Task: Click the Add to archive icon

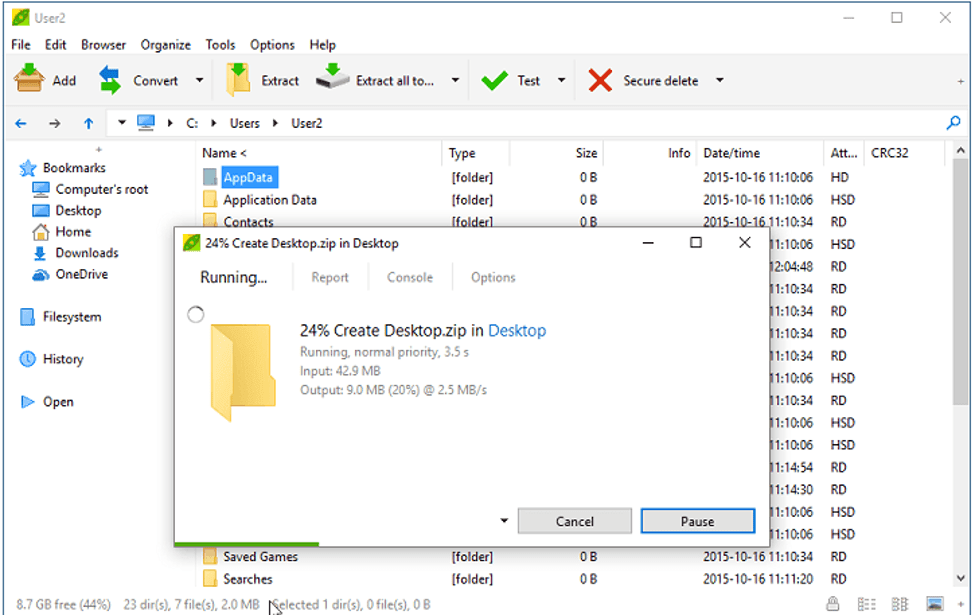Action: pyautogui.click(x=28, y=80)
